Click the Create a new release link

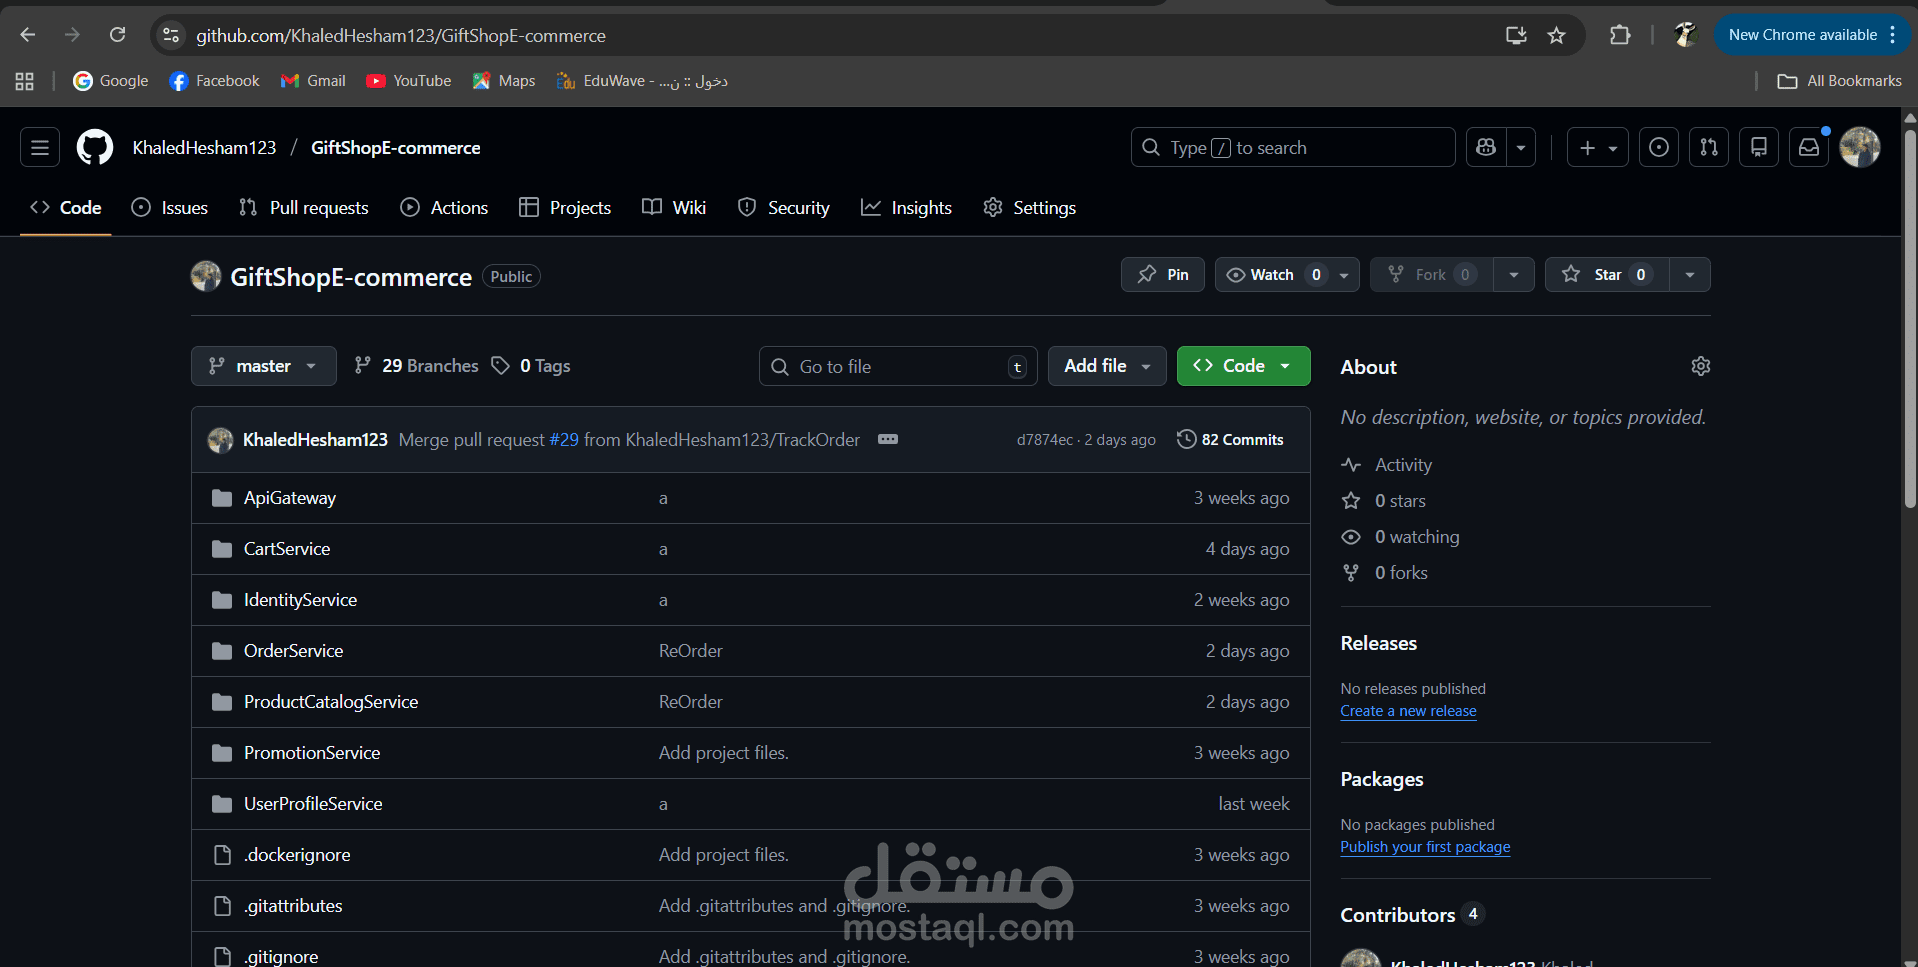point(1408,711)
